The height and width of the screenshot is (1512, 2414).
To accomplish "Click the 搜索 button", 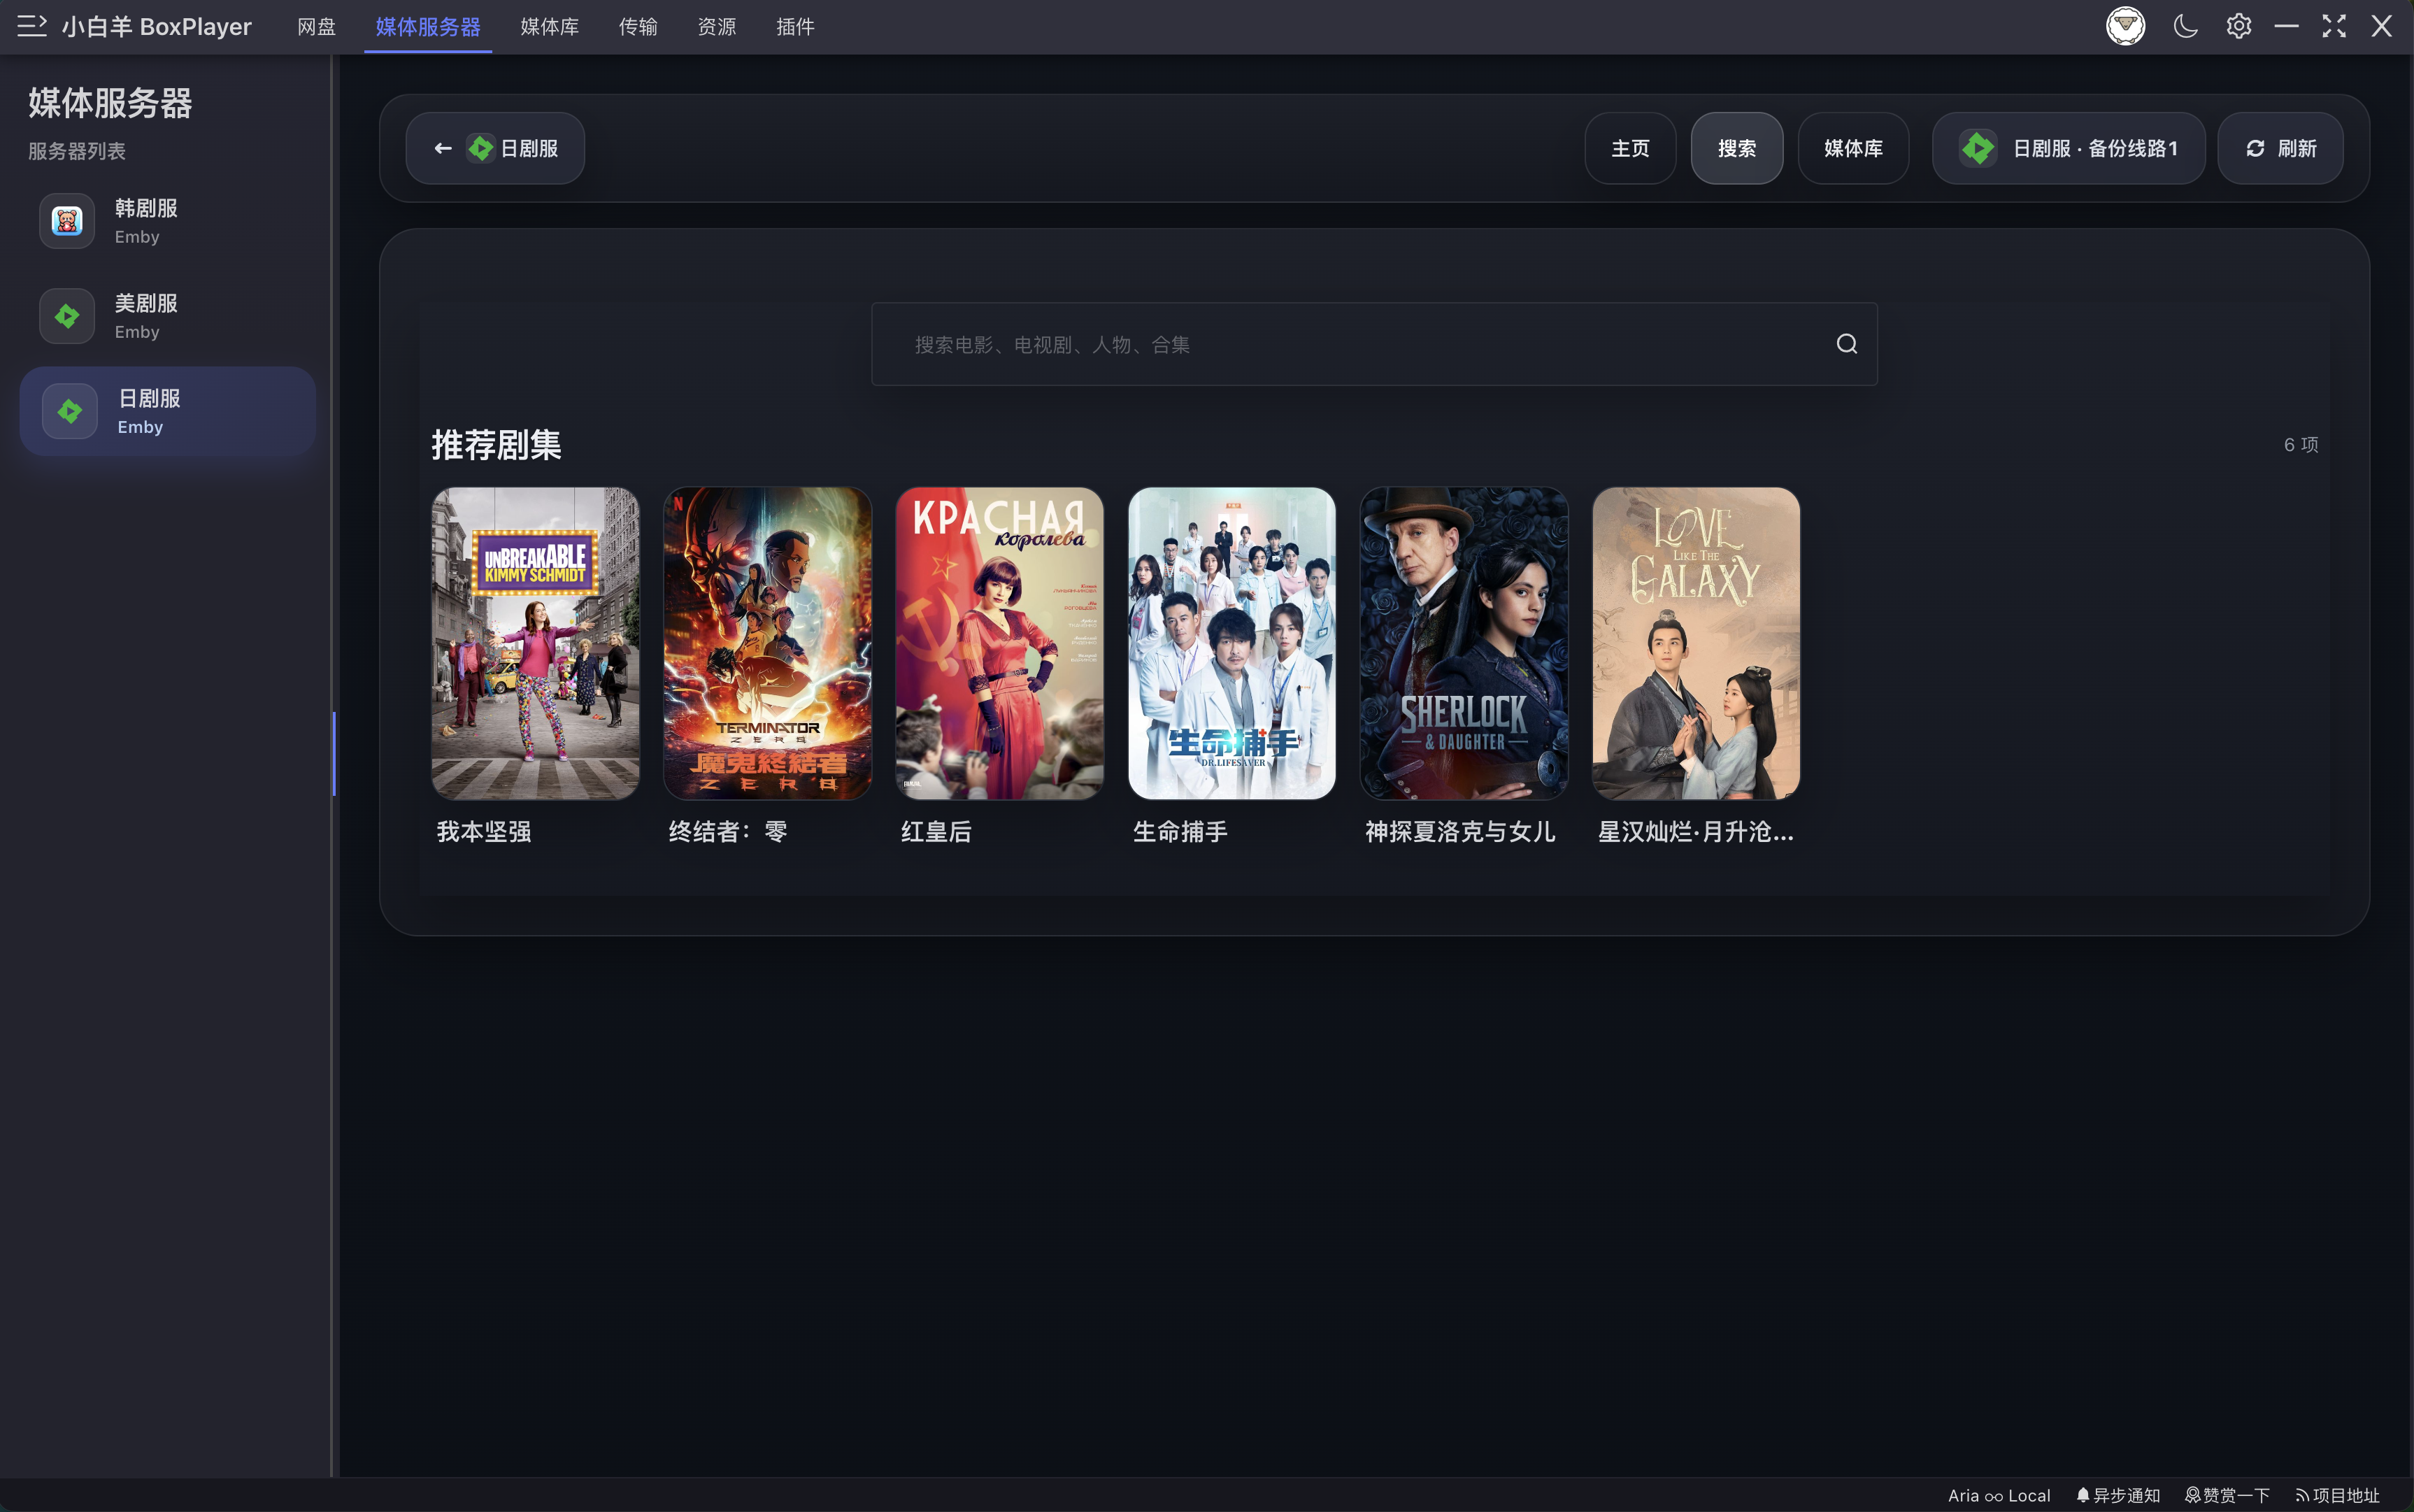I will pos(1736,148).
